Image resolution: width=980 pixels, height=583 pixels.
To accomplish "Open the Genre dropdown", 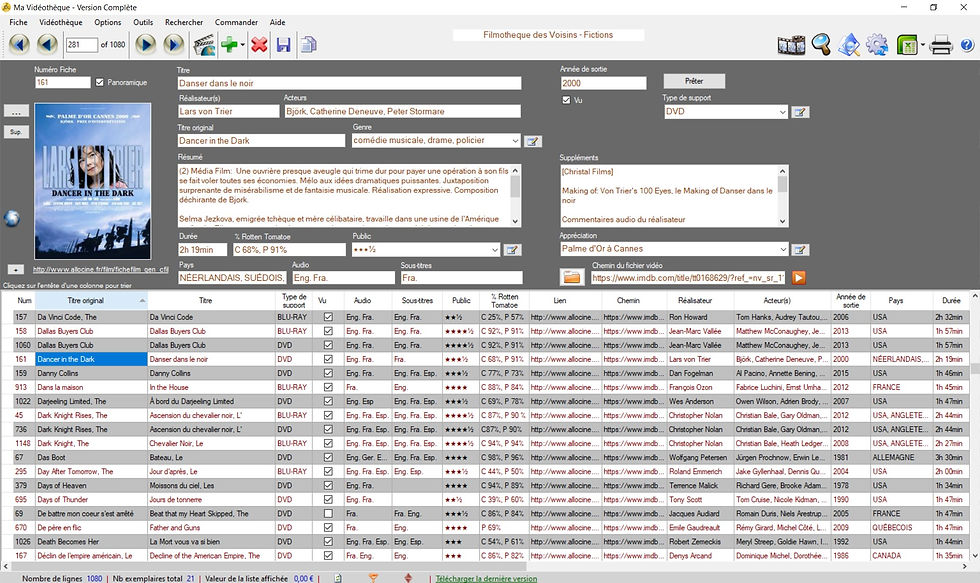I will tap(515, 141).
